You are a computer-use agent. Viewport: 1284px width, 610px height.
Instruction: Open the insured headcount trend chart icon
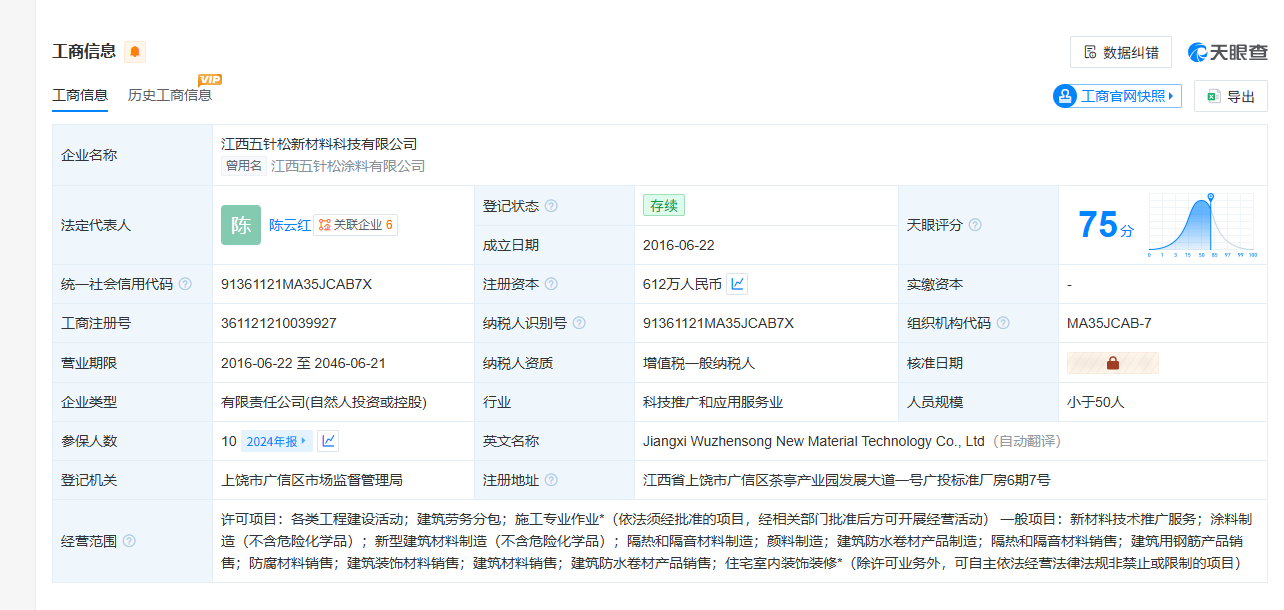point(328,441)
